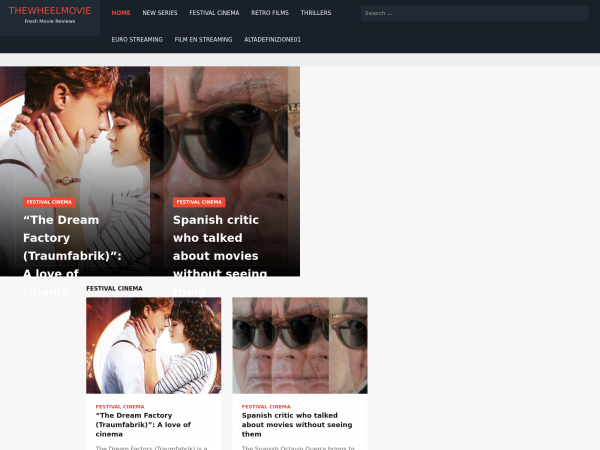Select Retro Films in navigation
This screenshot has width=600, height=450.
pos(269,13)
